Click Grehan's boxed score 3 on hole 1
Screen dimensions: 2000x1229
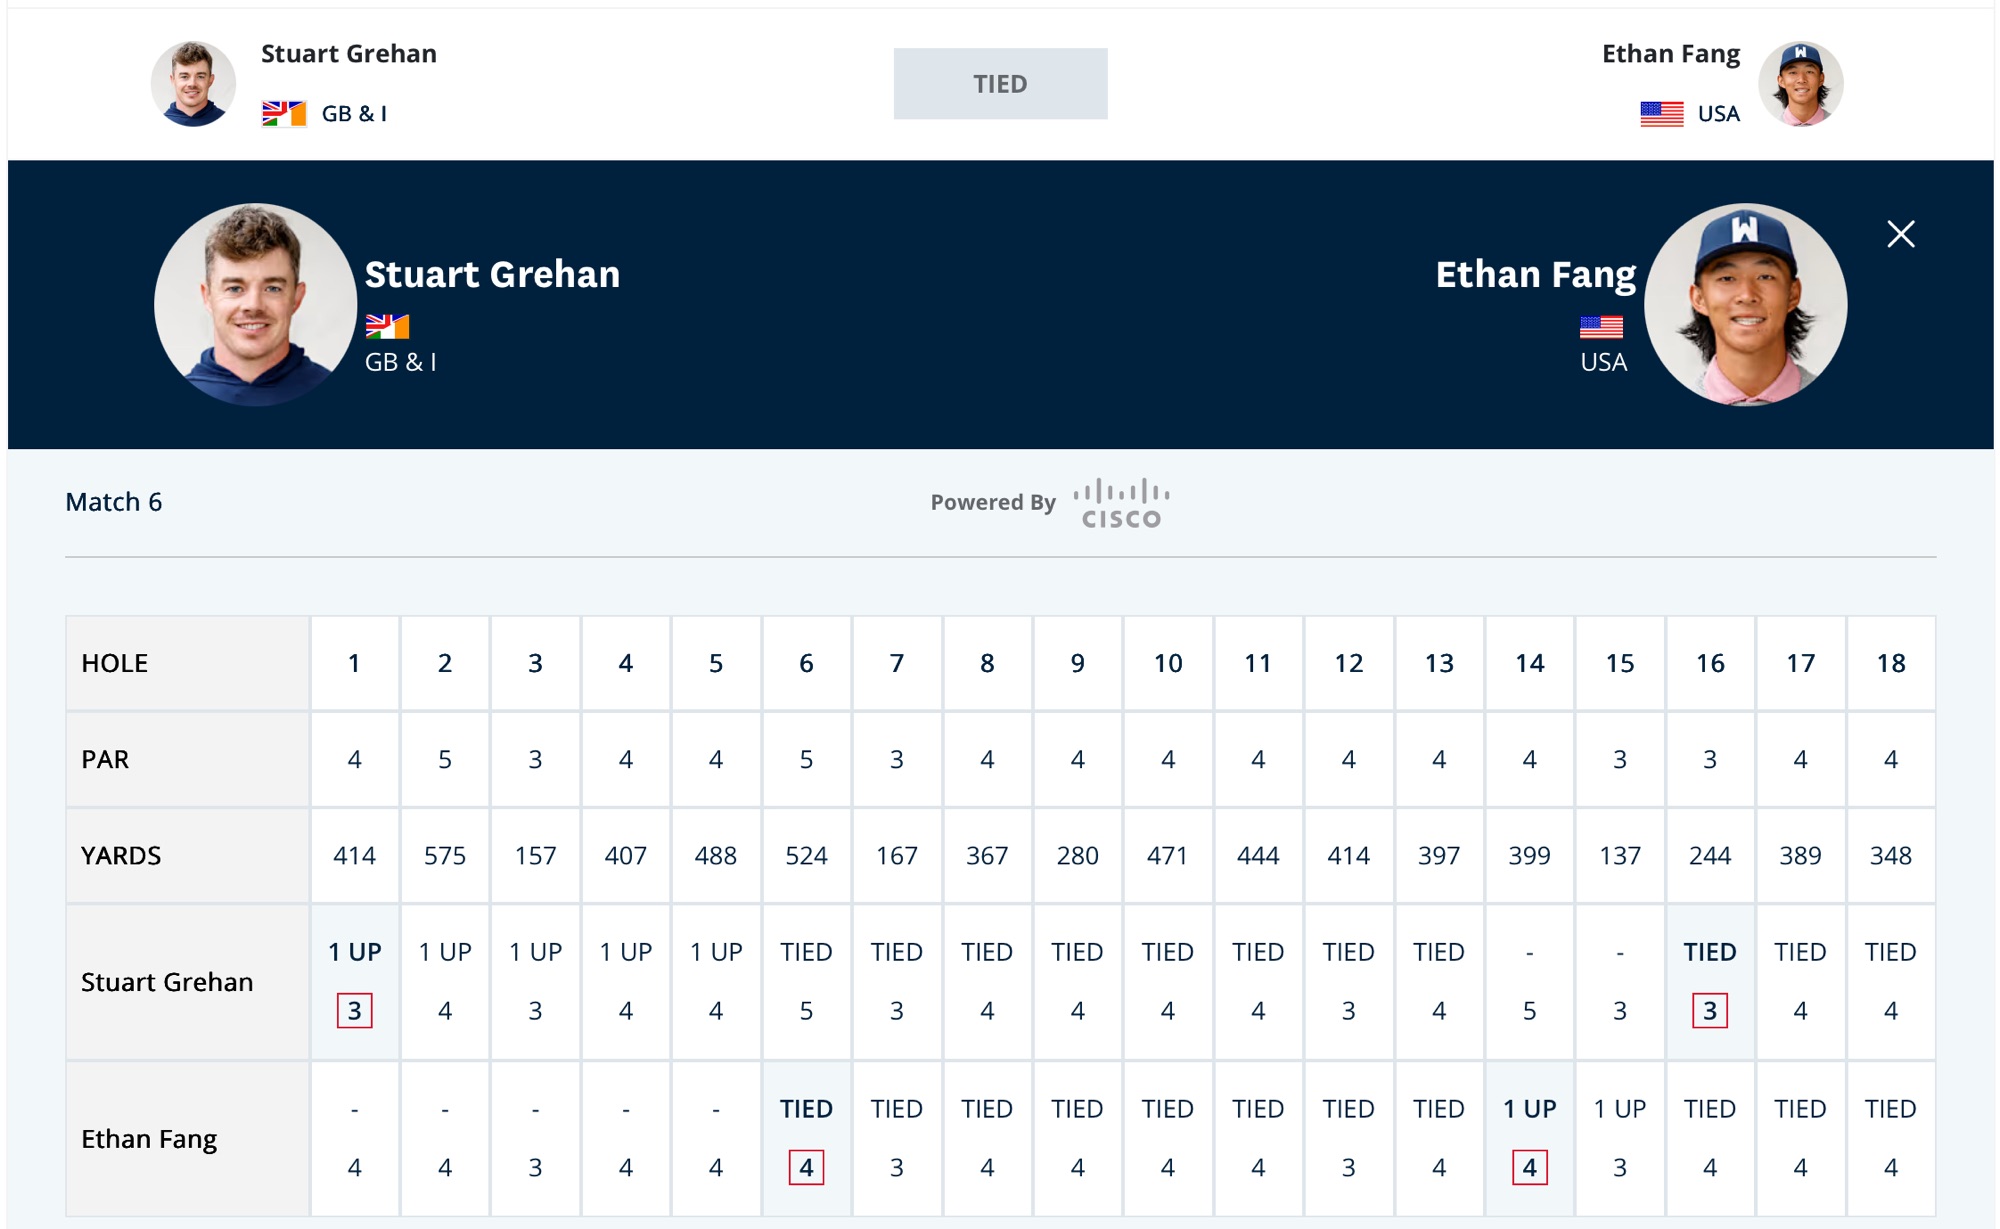click(354, 1010)
